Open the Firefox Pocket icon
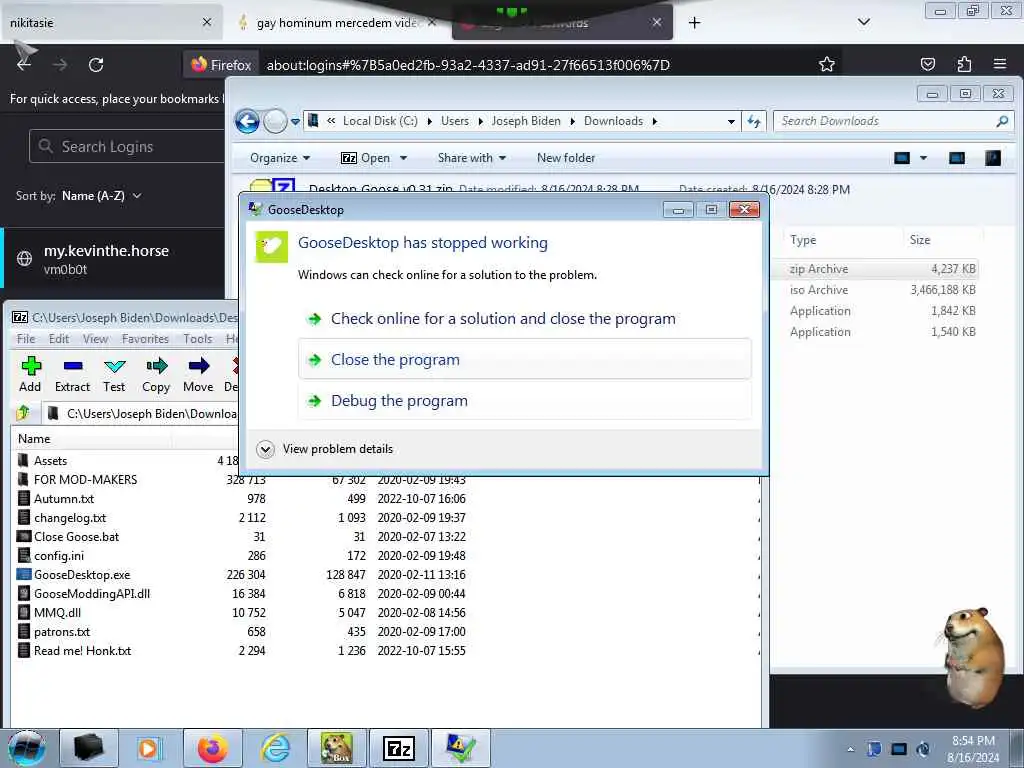Viewport: 1024px width, 768px height. pos(927,64)
